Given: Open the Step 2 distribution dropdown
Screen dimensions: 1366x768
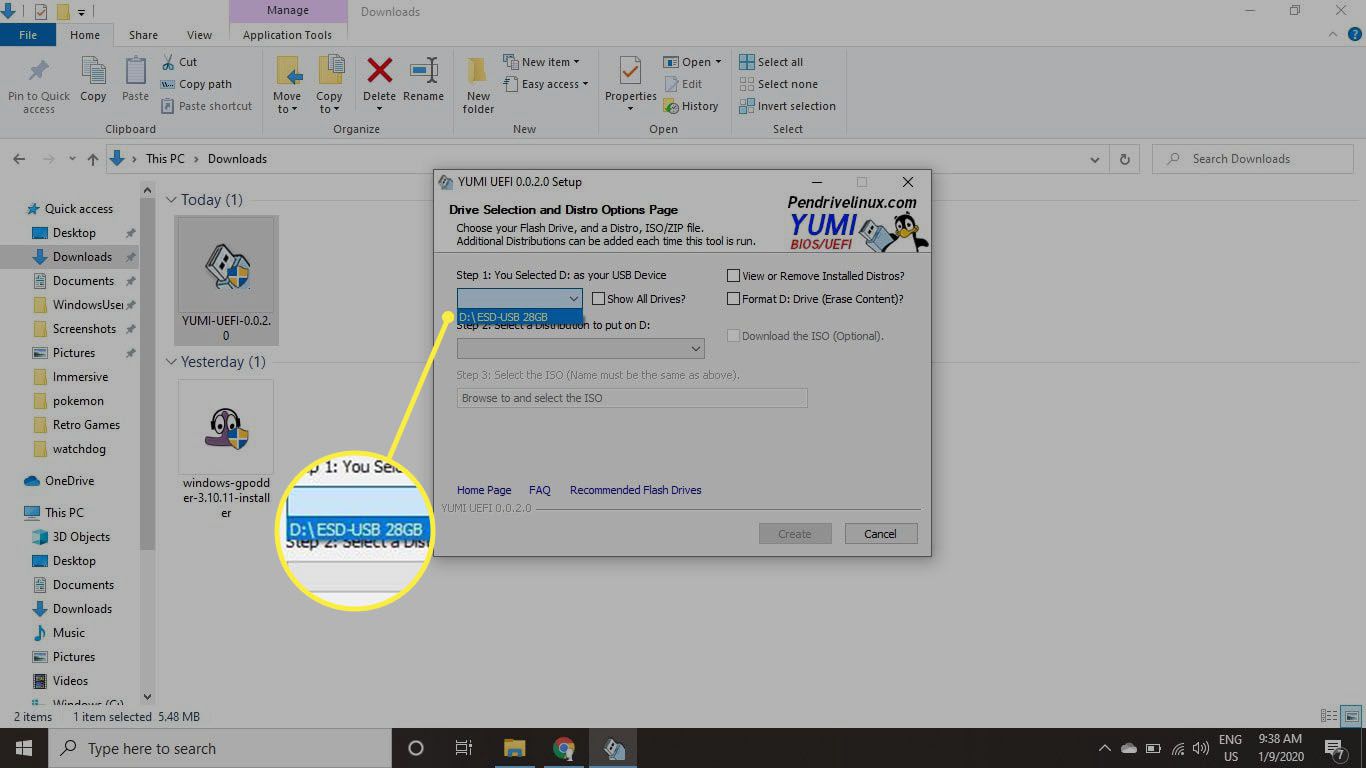Looking at the screenshot, I should click(x=580, y=349).
